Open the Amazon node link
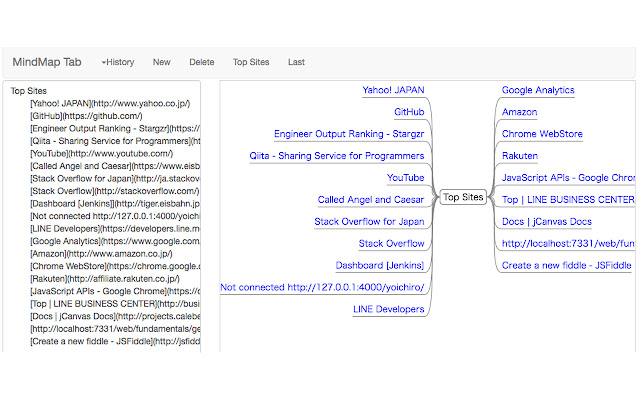Screen dimensions: 640x400 520,112
